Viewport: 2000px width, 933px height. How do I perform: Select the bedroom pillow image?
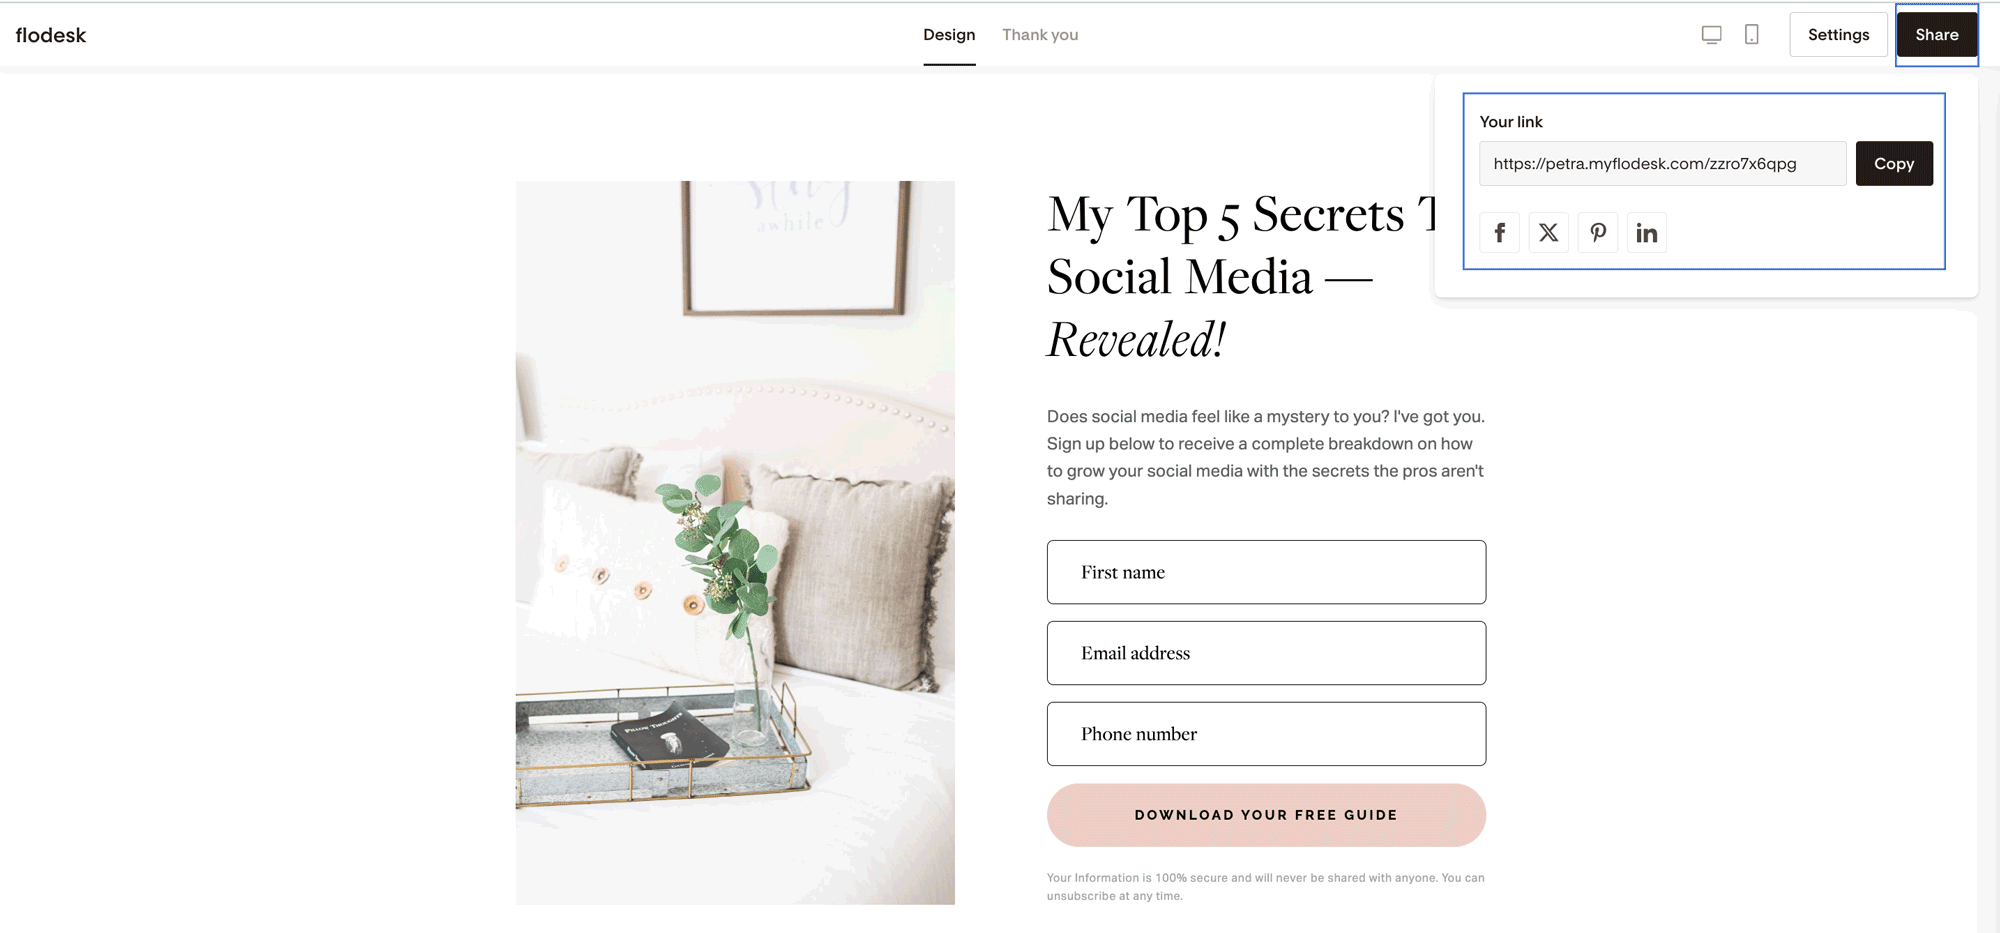(x=735, y=543)
